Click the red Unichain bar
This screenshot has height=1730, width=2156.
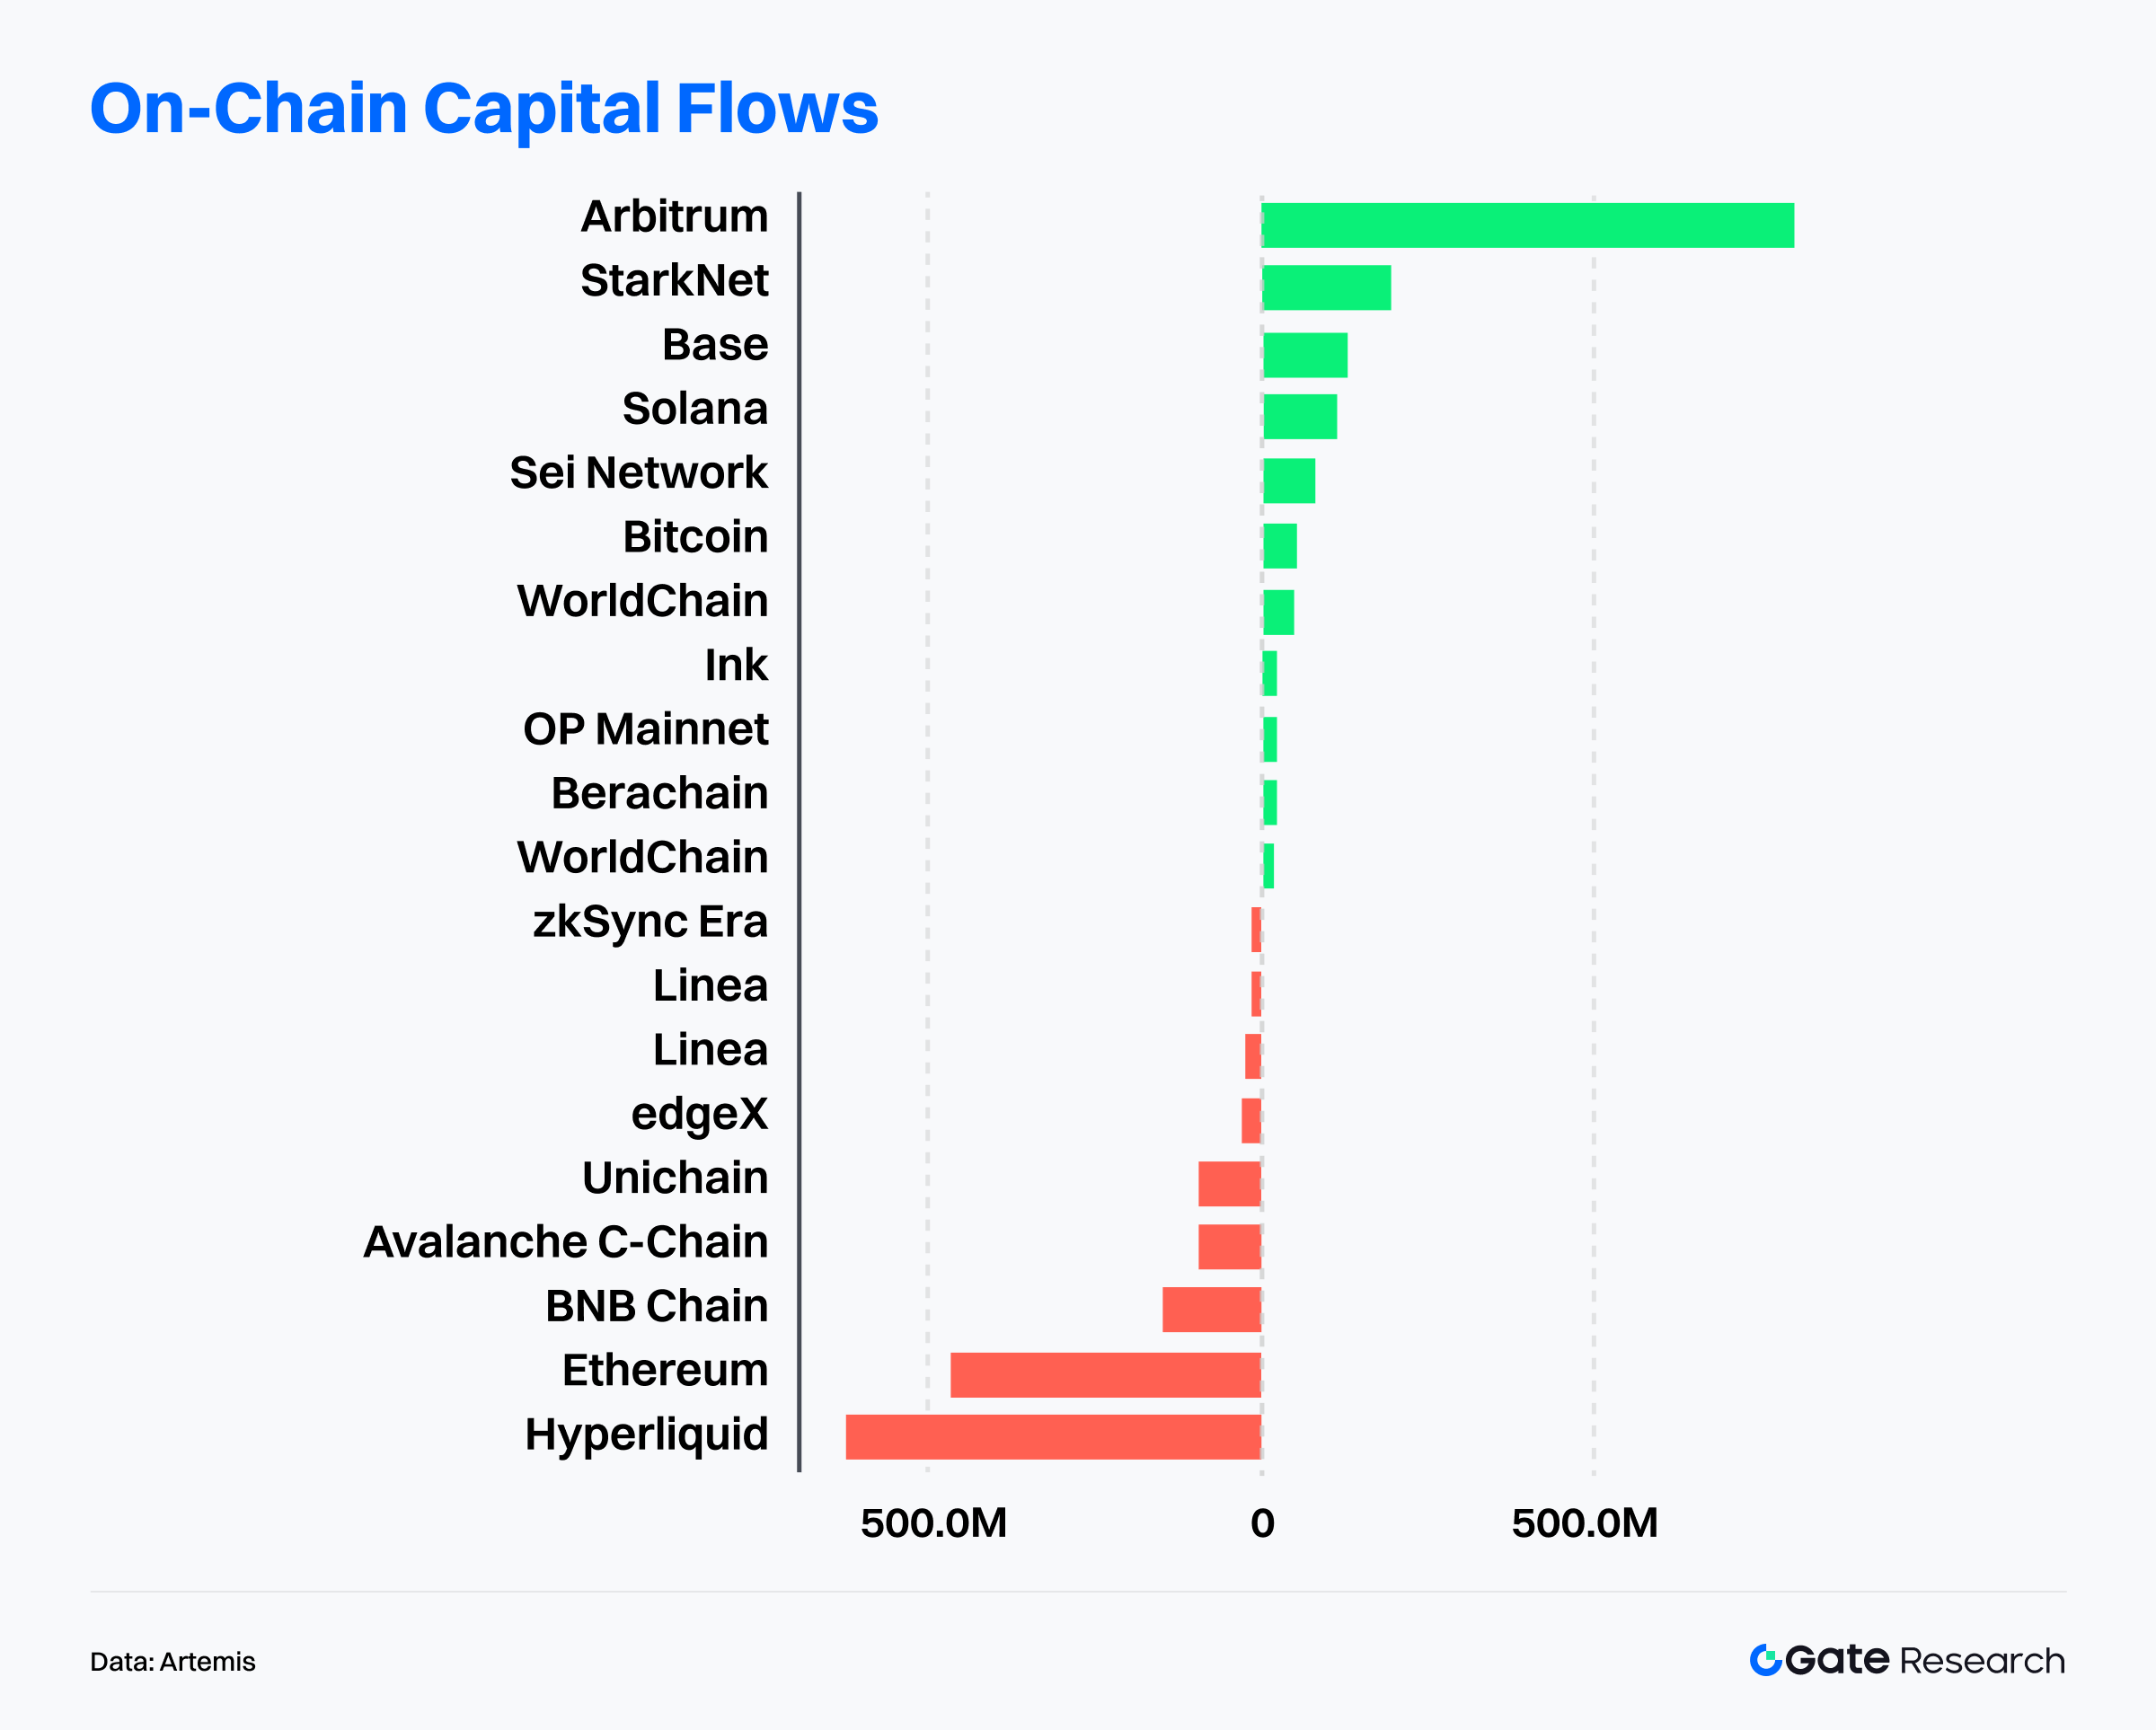coord(1229,1184)
